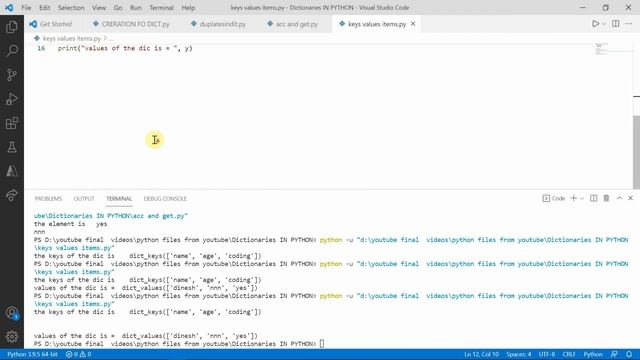
Task: Open the View menu
Action: click(99, 8)
